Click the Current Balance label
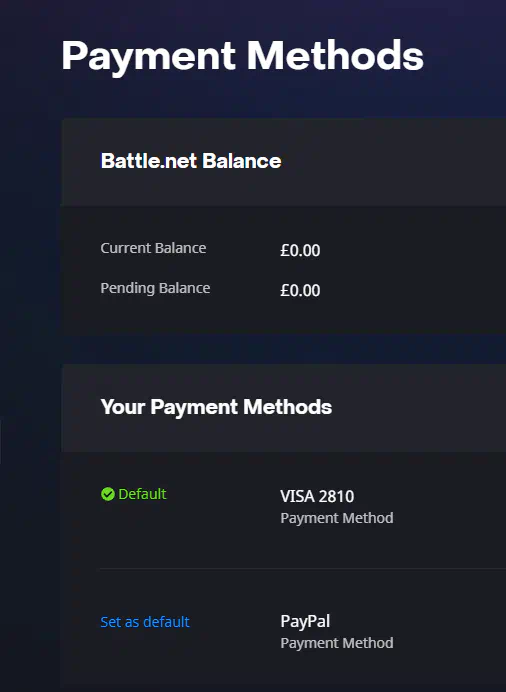 [x=153, y=248]
